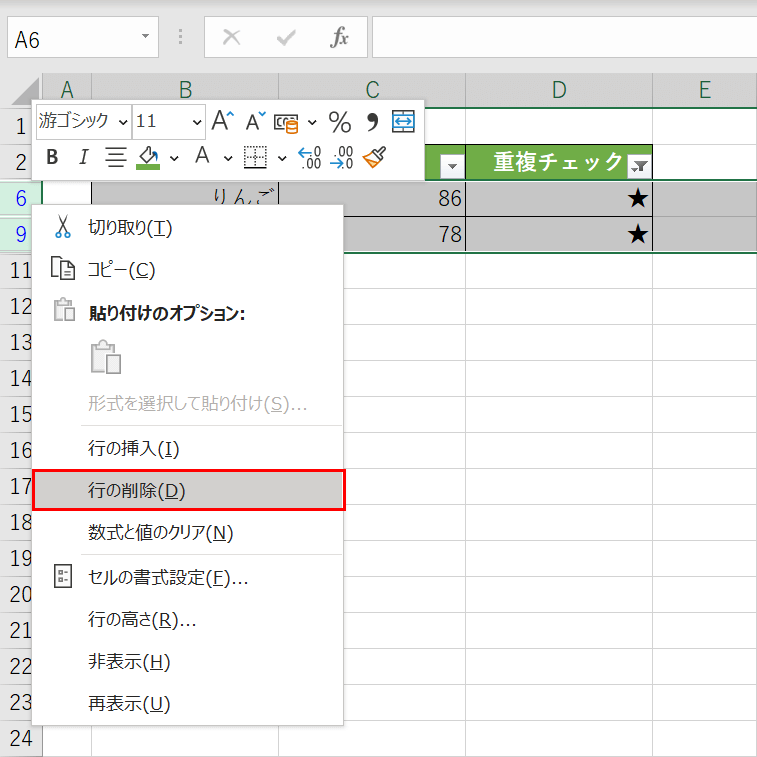Screen dimensions: 757x757
Task: Click the Bold button in mini toolbar
Action: click(x=52, y=157)
